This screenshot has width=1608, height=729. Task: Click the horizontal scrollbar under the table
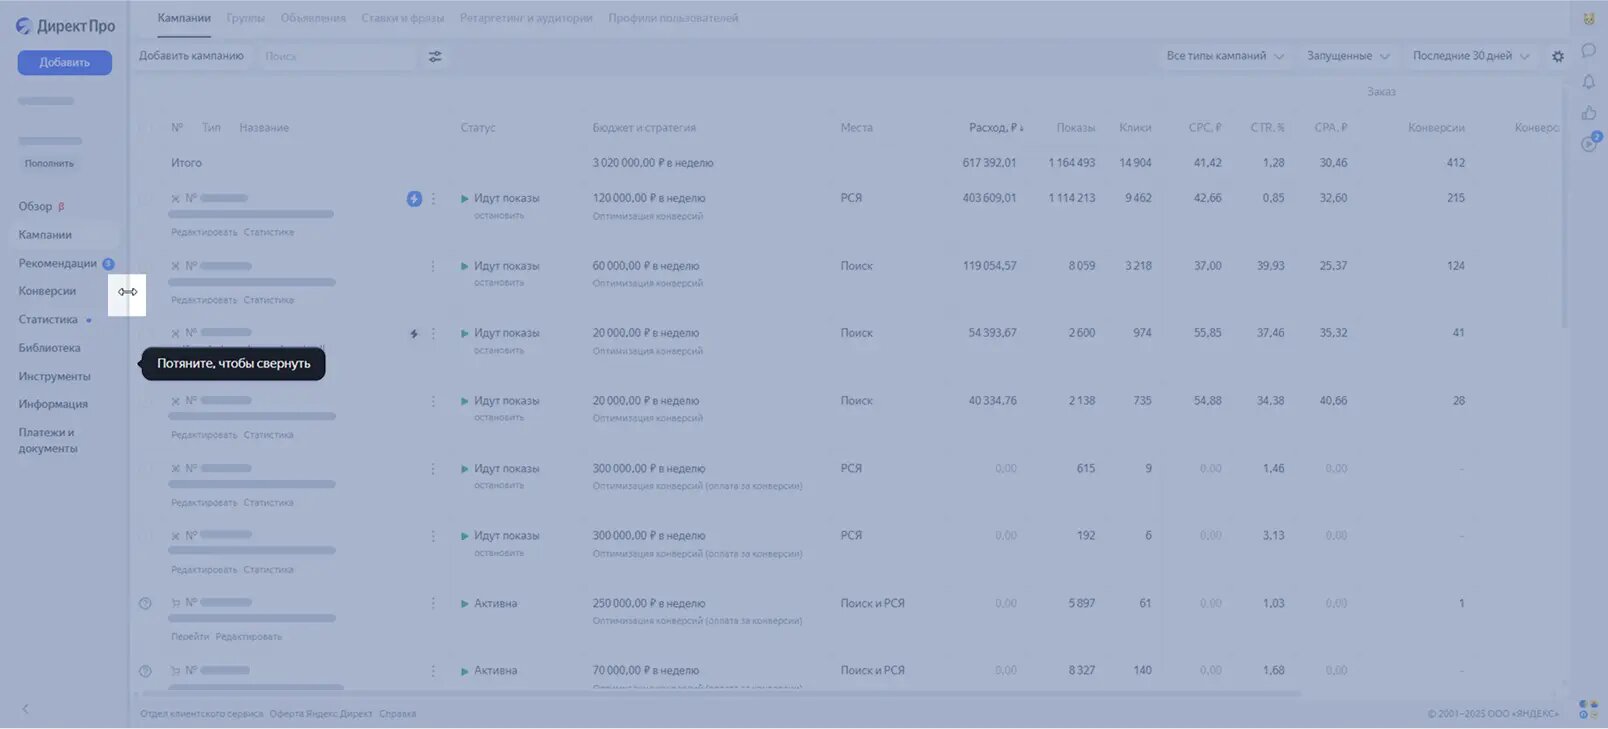(x=722, y=694)
